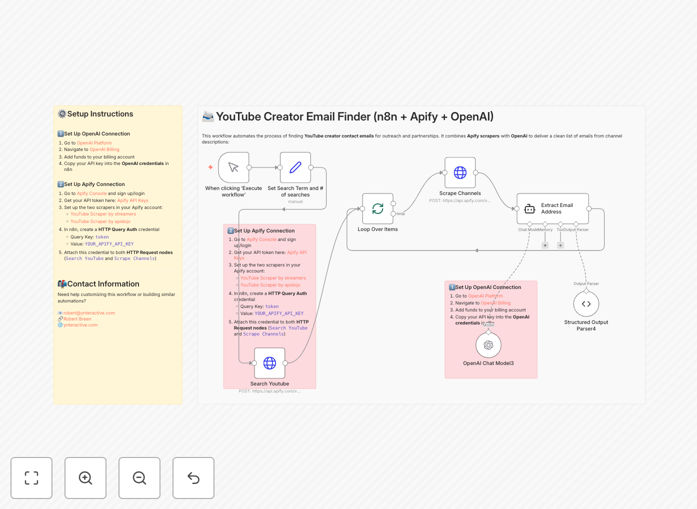Open YouTube Scraper by apidojo in pink note
Screen dimensions: 697x509
tap(270, 285)
